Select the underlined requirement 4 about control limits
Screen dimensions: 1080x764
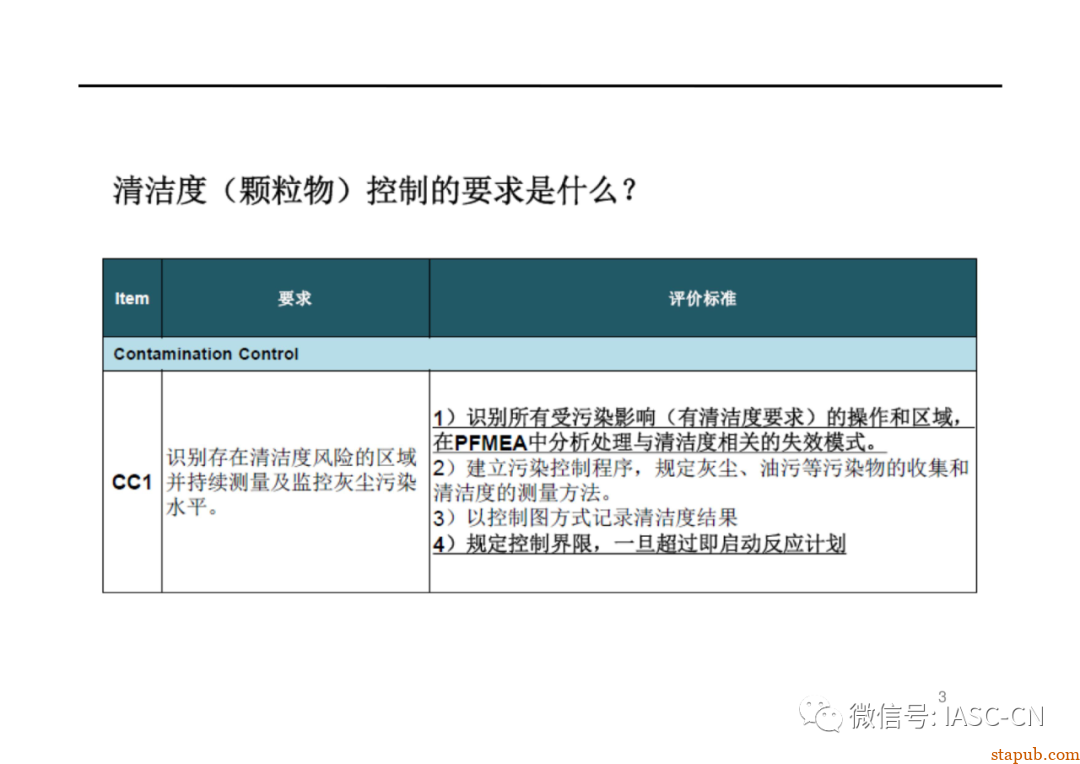pos(640,544)
